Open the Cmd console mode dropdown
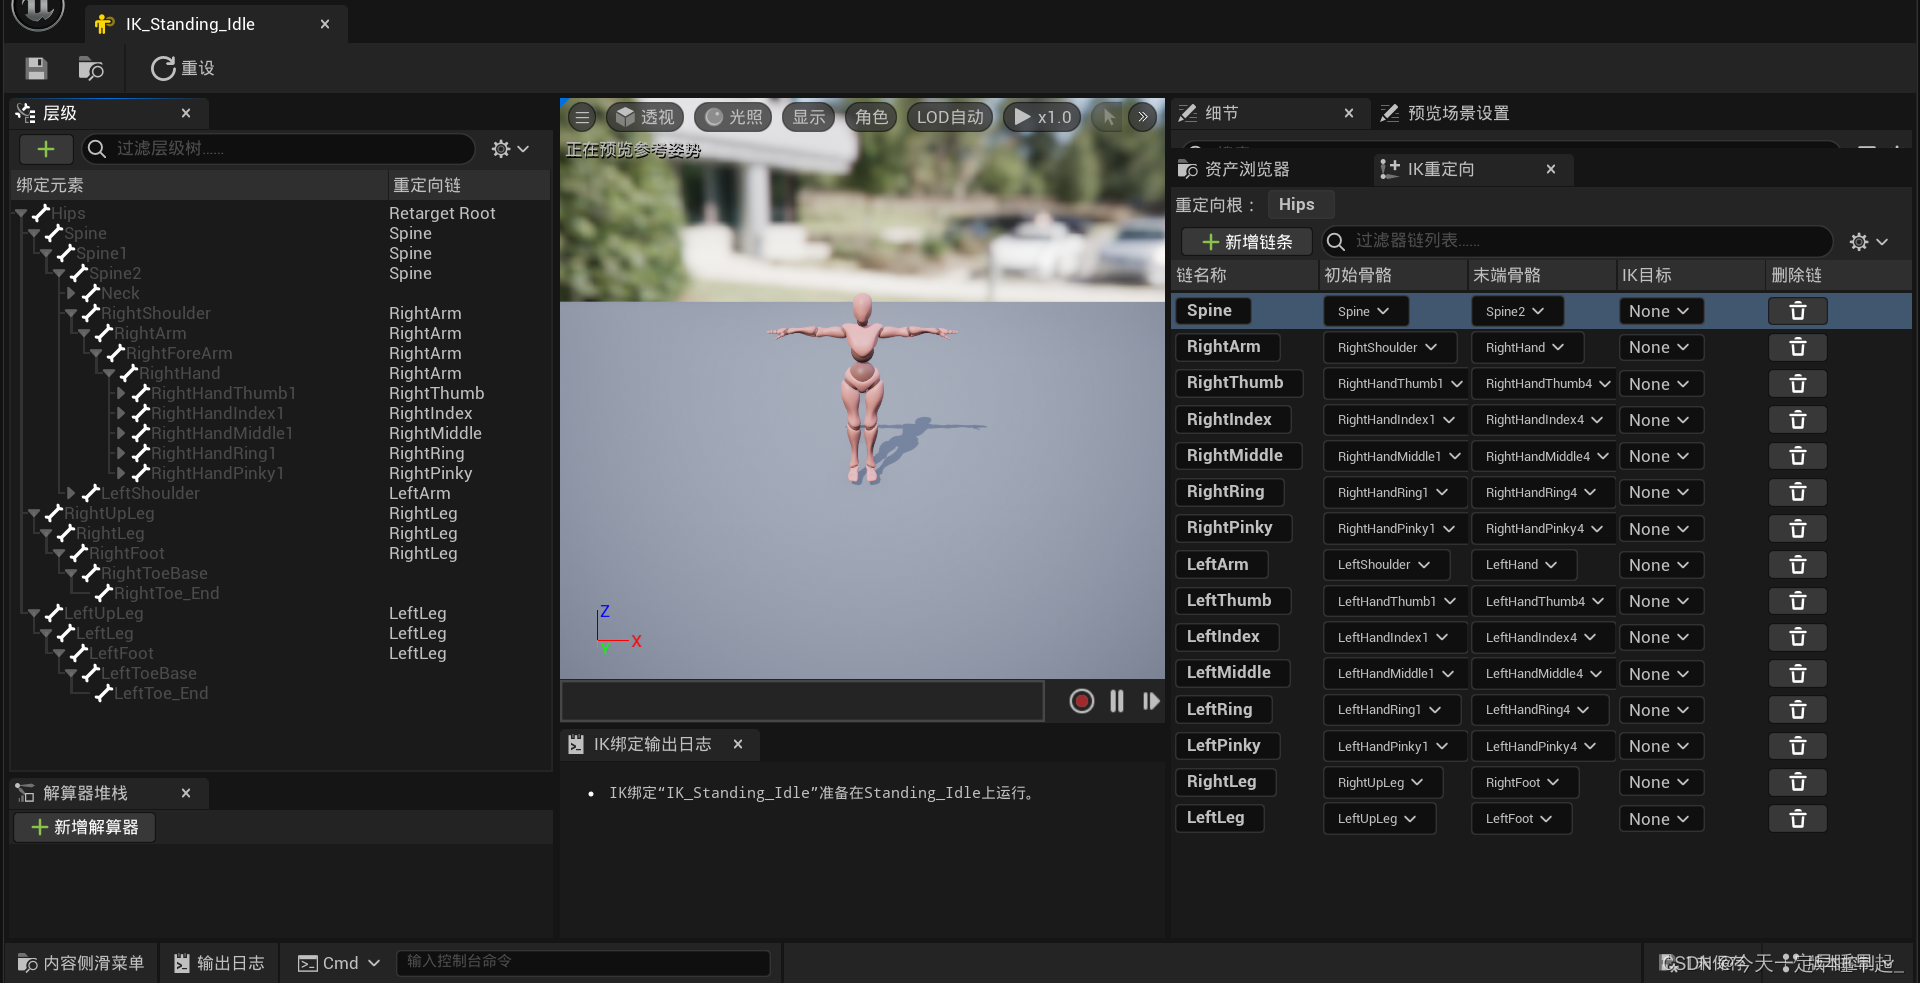 (x=340, y=962)
